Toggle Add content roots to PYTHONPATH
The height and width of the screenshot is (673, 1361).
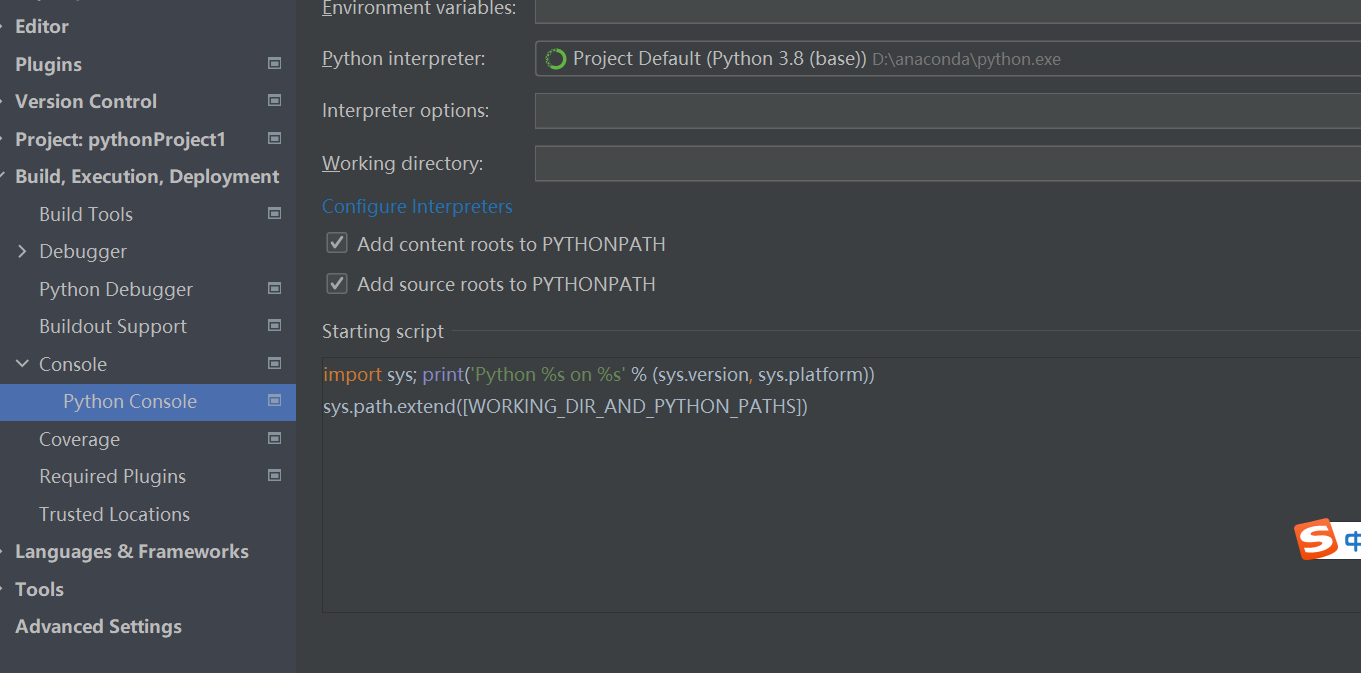pyautogui.click(x=337, y=243)
